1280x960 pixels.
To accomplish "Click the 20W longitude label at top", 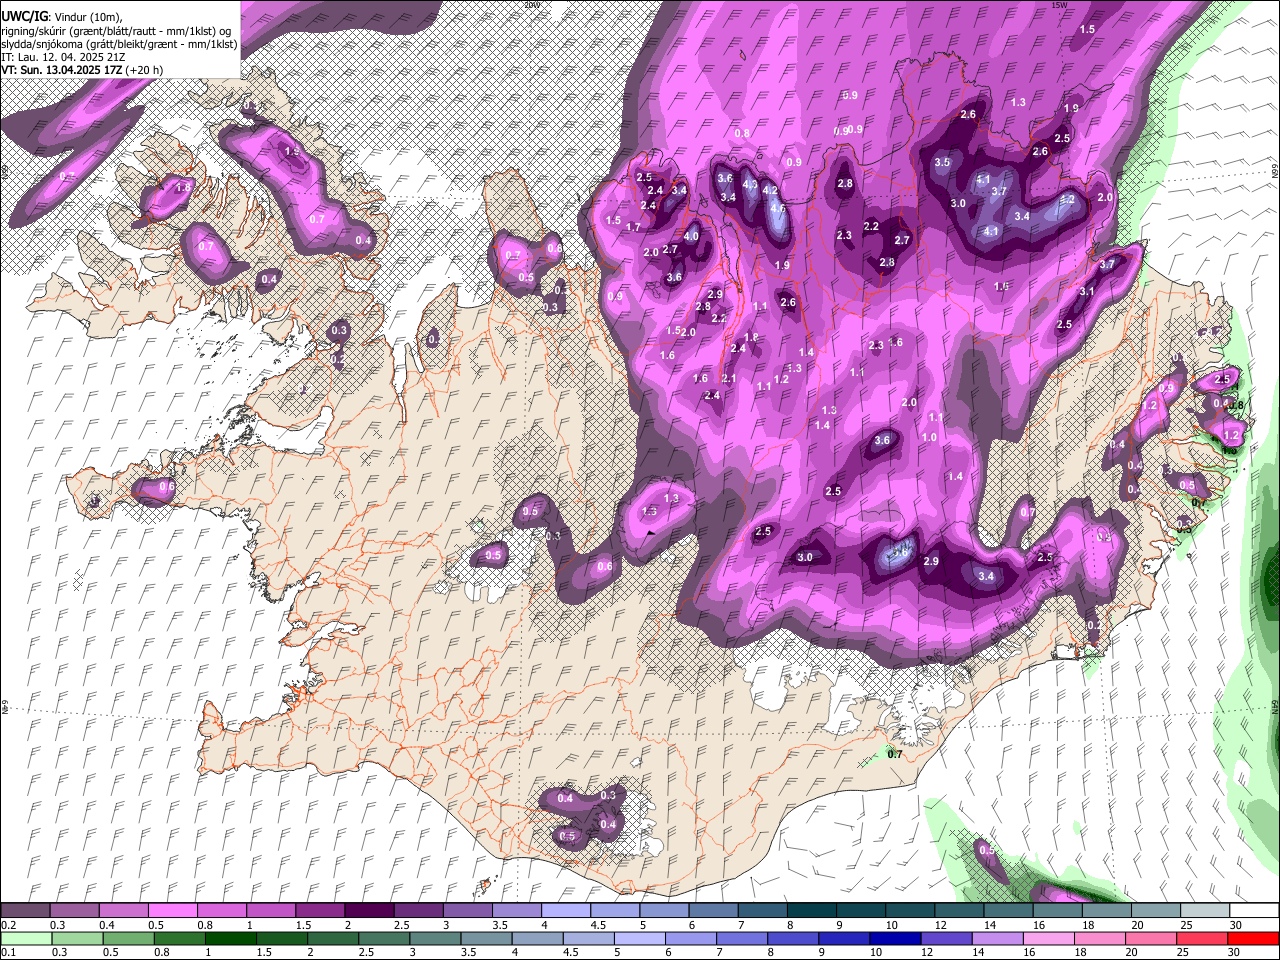I will pyautogui.click(x=532, y=5).
